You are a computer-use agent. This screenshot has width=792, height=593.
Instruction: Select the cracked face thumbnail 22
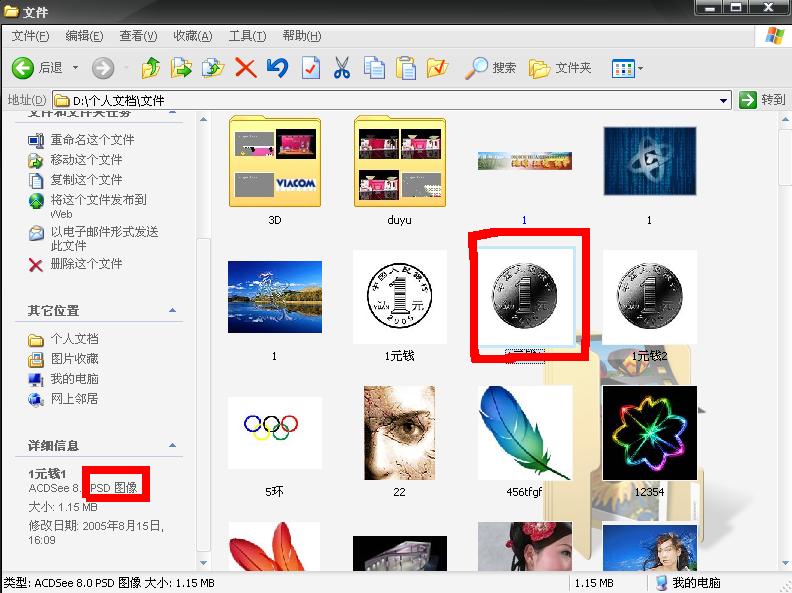pyautogui.click(x=400, y=433)
